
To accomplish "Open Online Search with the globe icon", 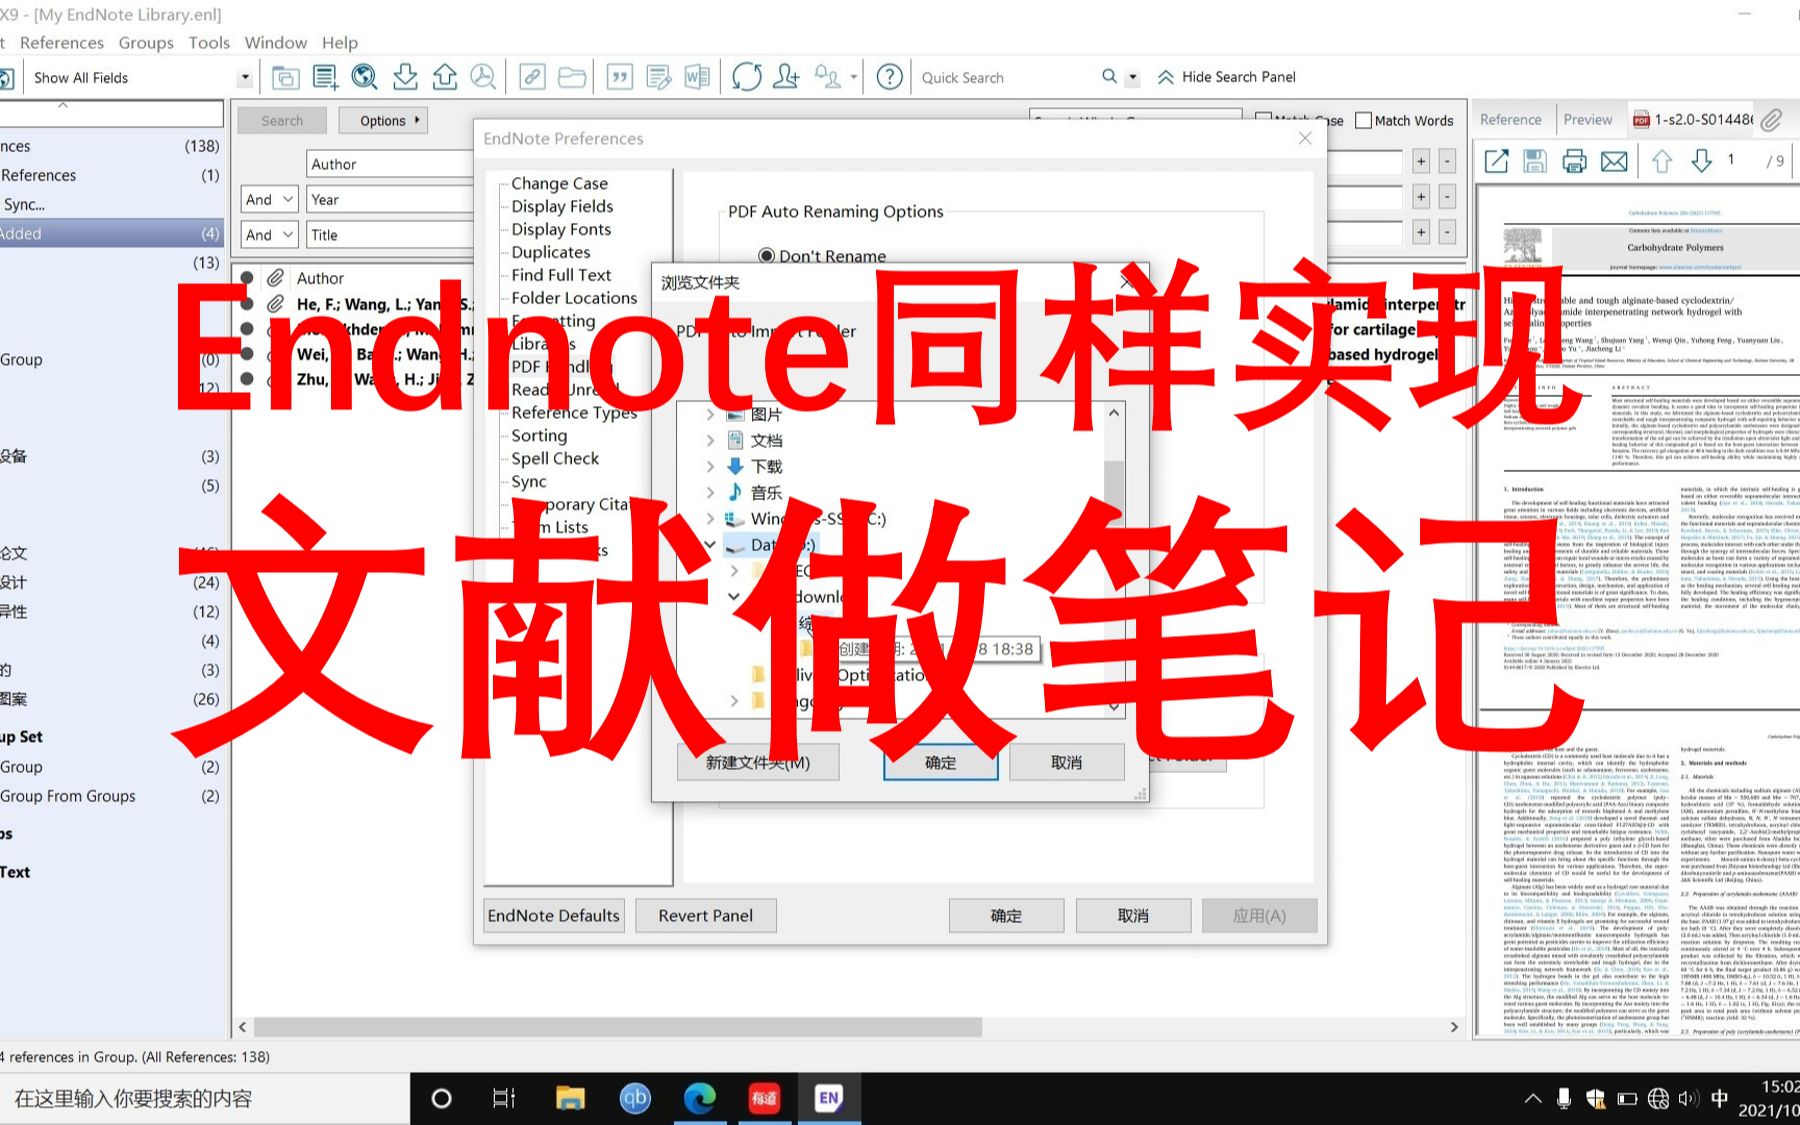I will tap(364, 77).
